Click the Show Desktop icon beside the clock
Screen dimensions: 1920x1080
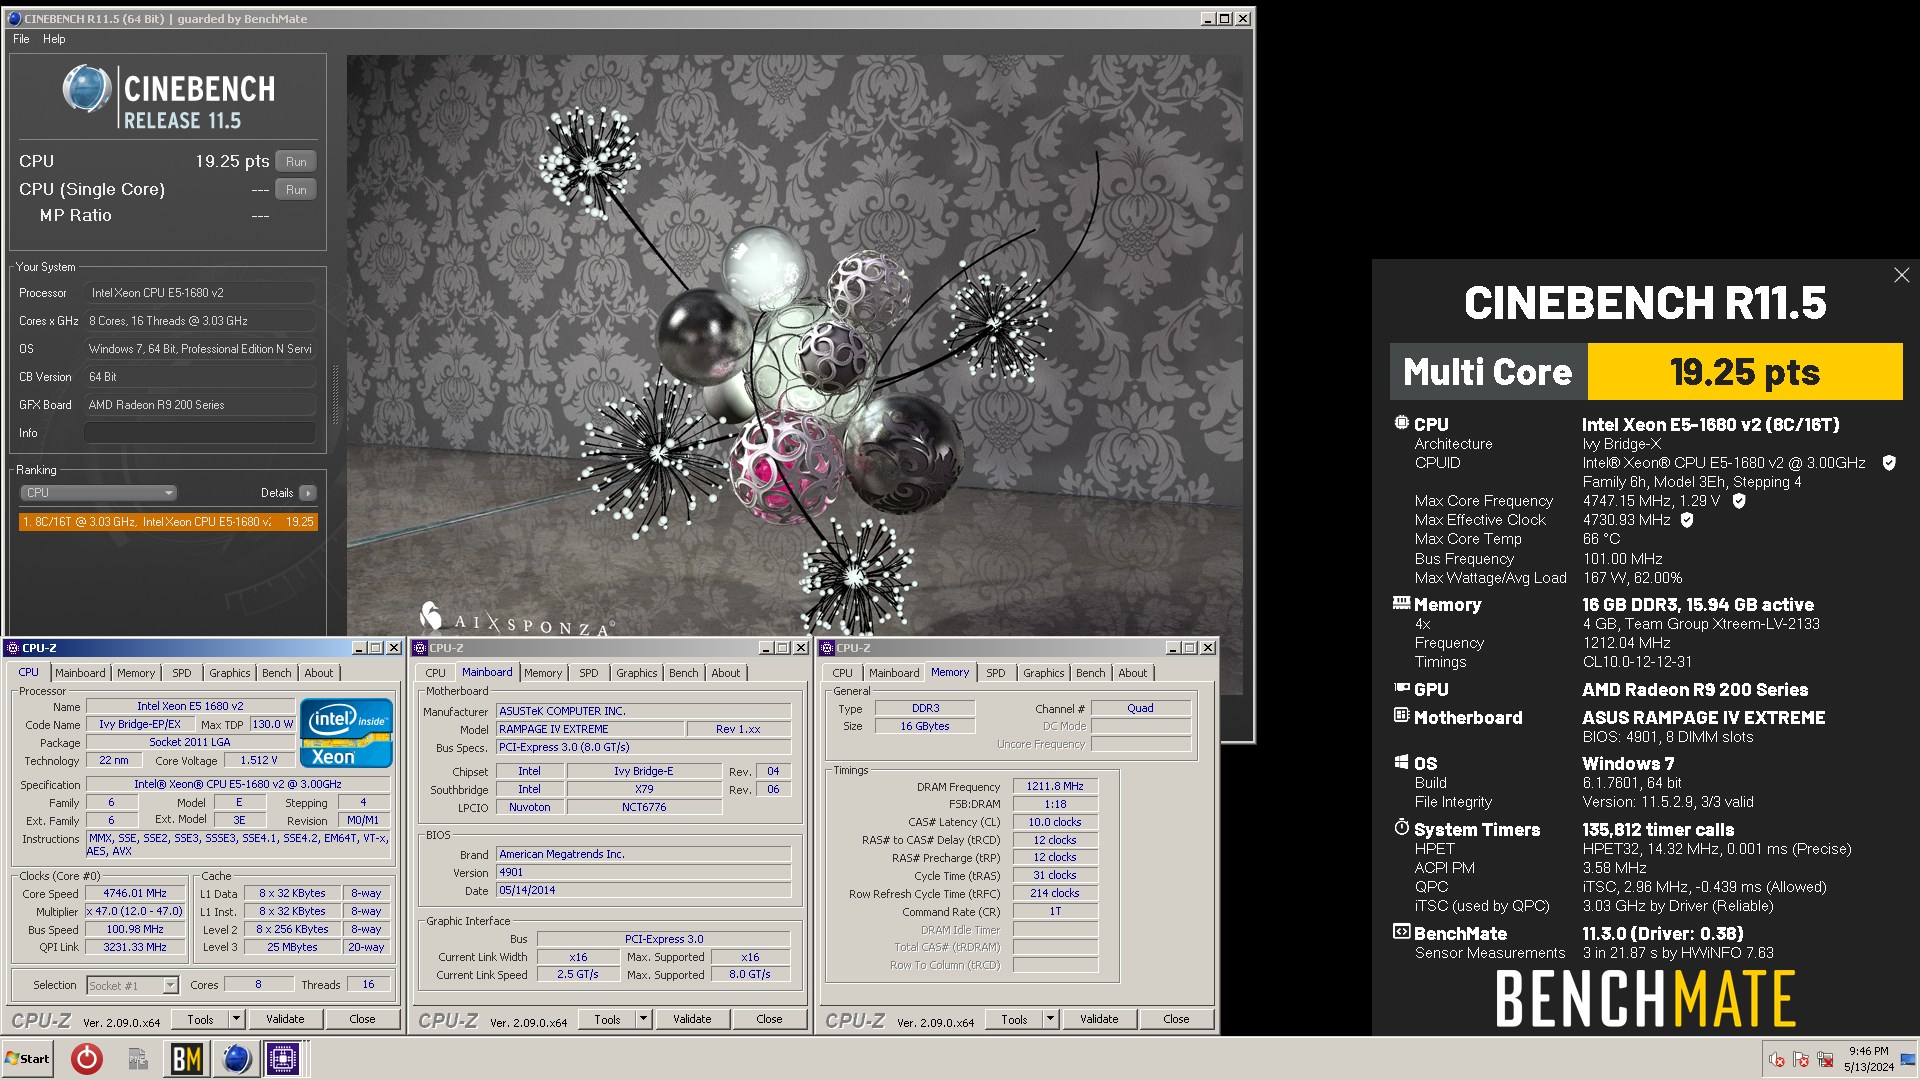coord(1908,1059)
